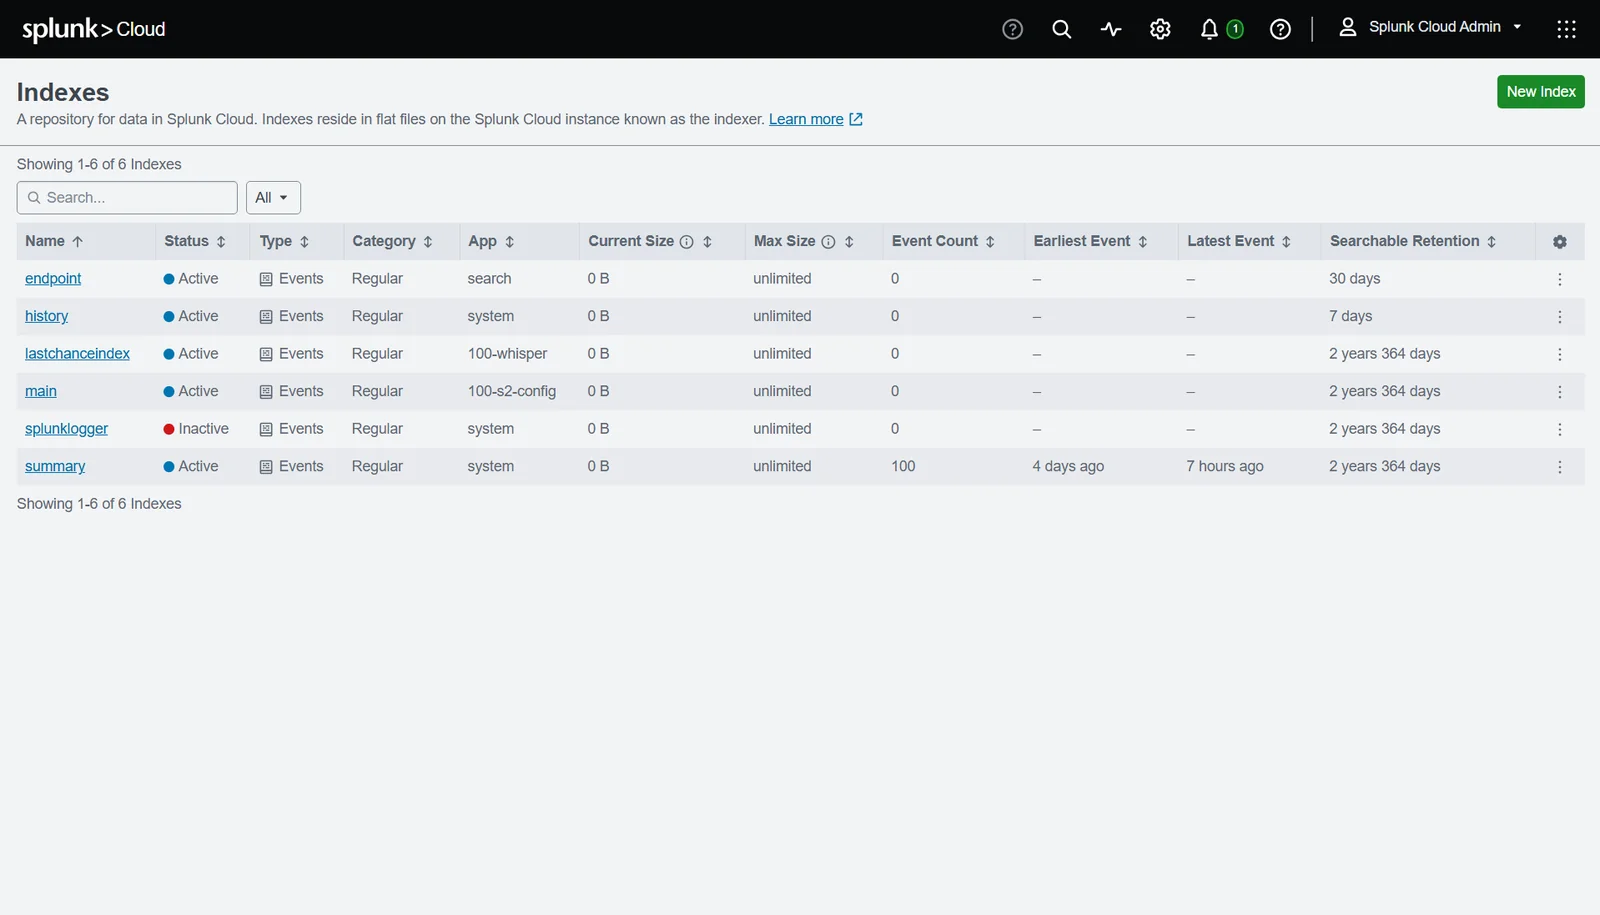
Task: Open the help icon next to notifications
Action: [x=1280, y=29]
